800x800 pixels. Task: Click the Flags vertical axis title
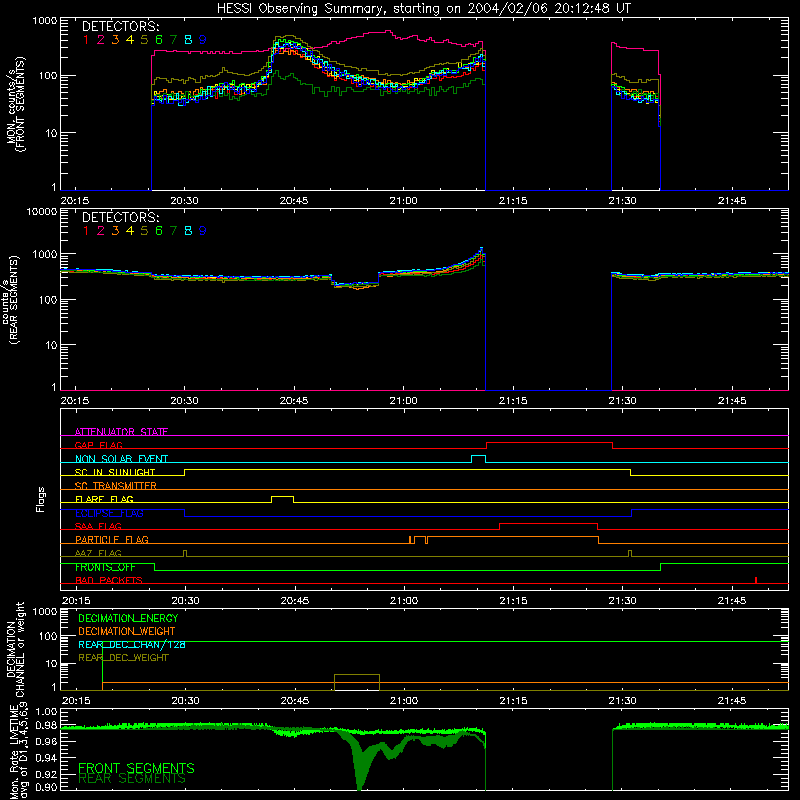(x=41, y=499)
